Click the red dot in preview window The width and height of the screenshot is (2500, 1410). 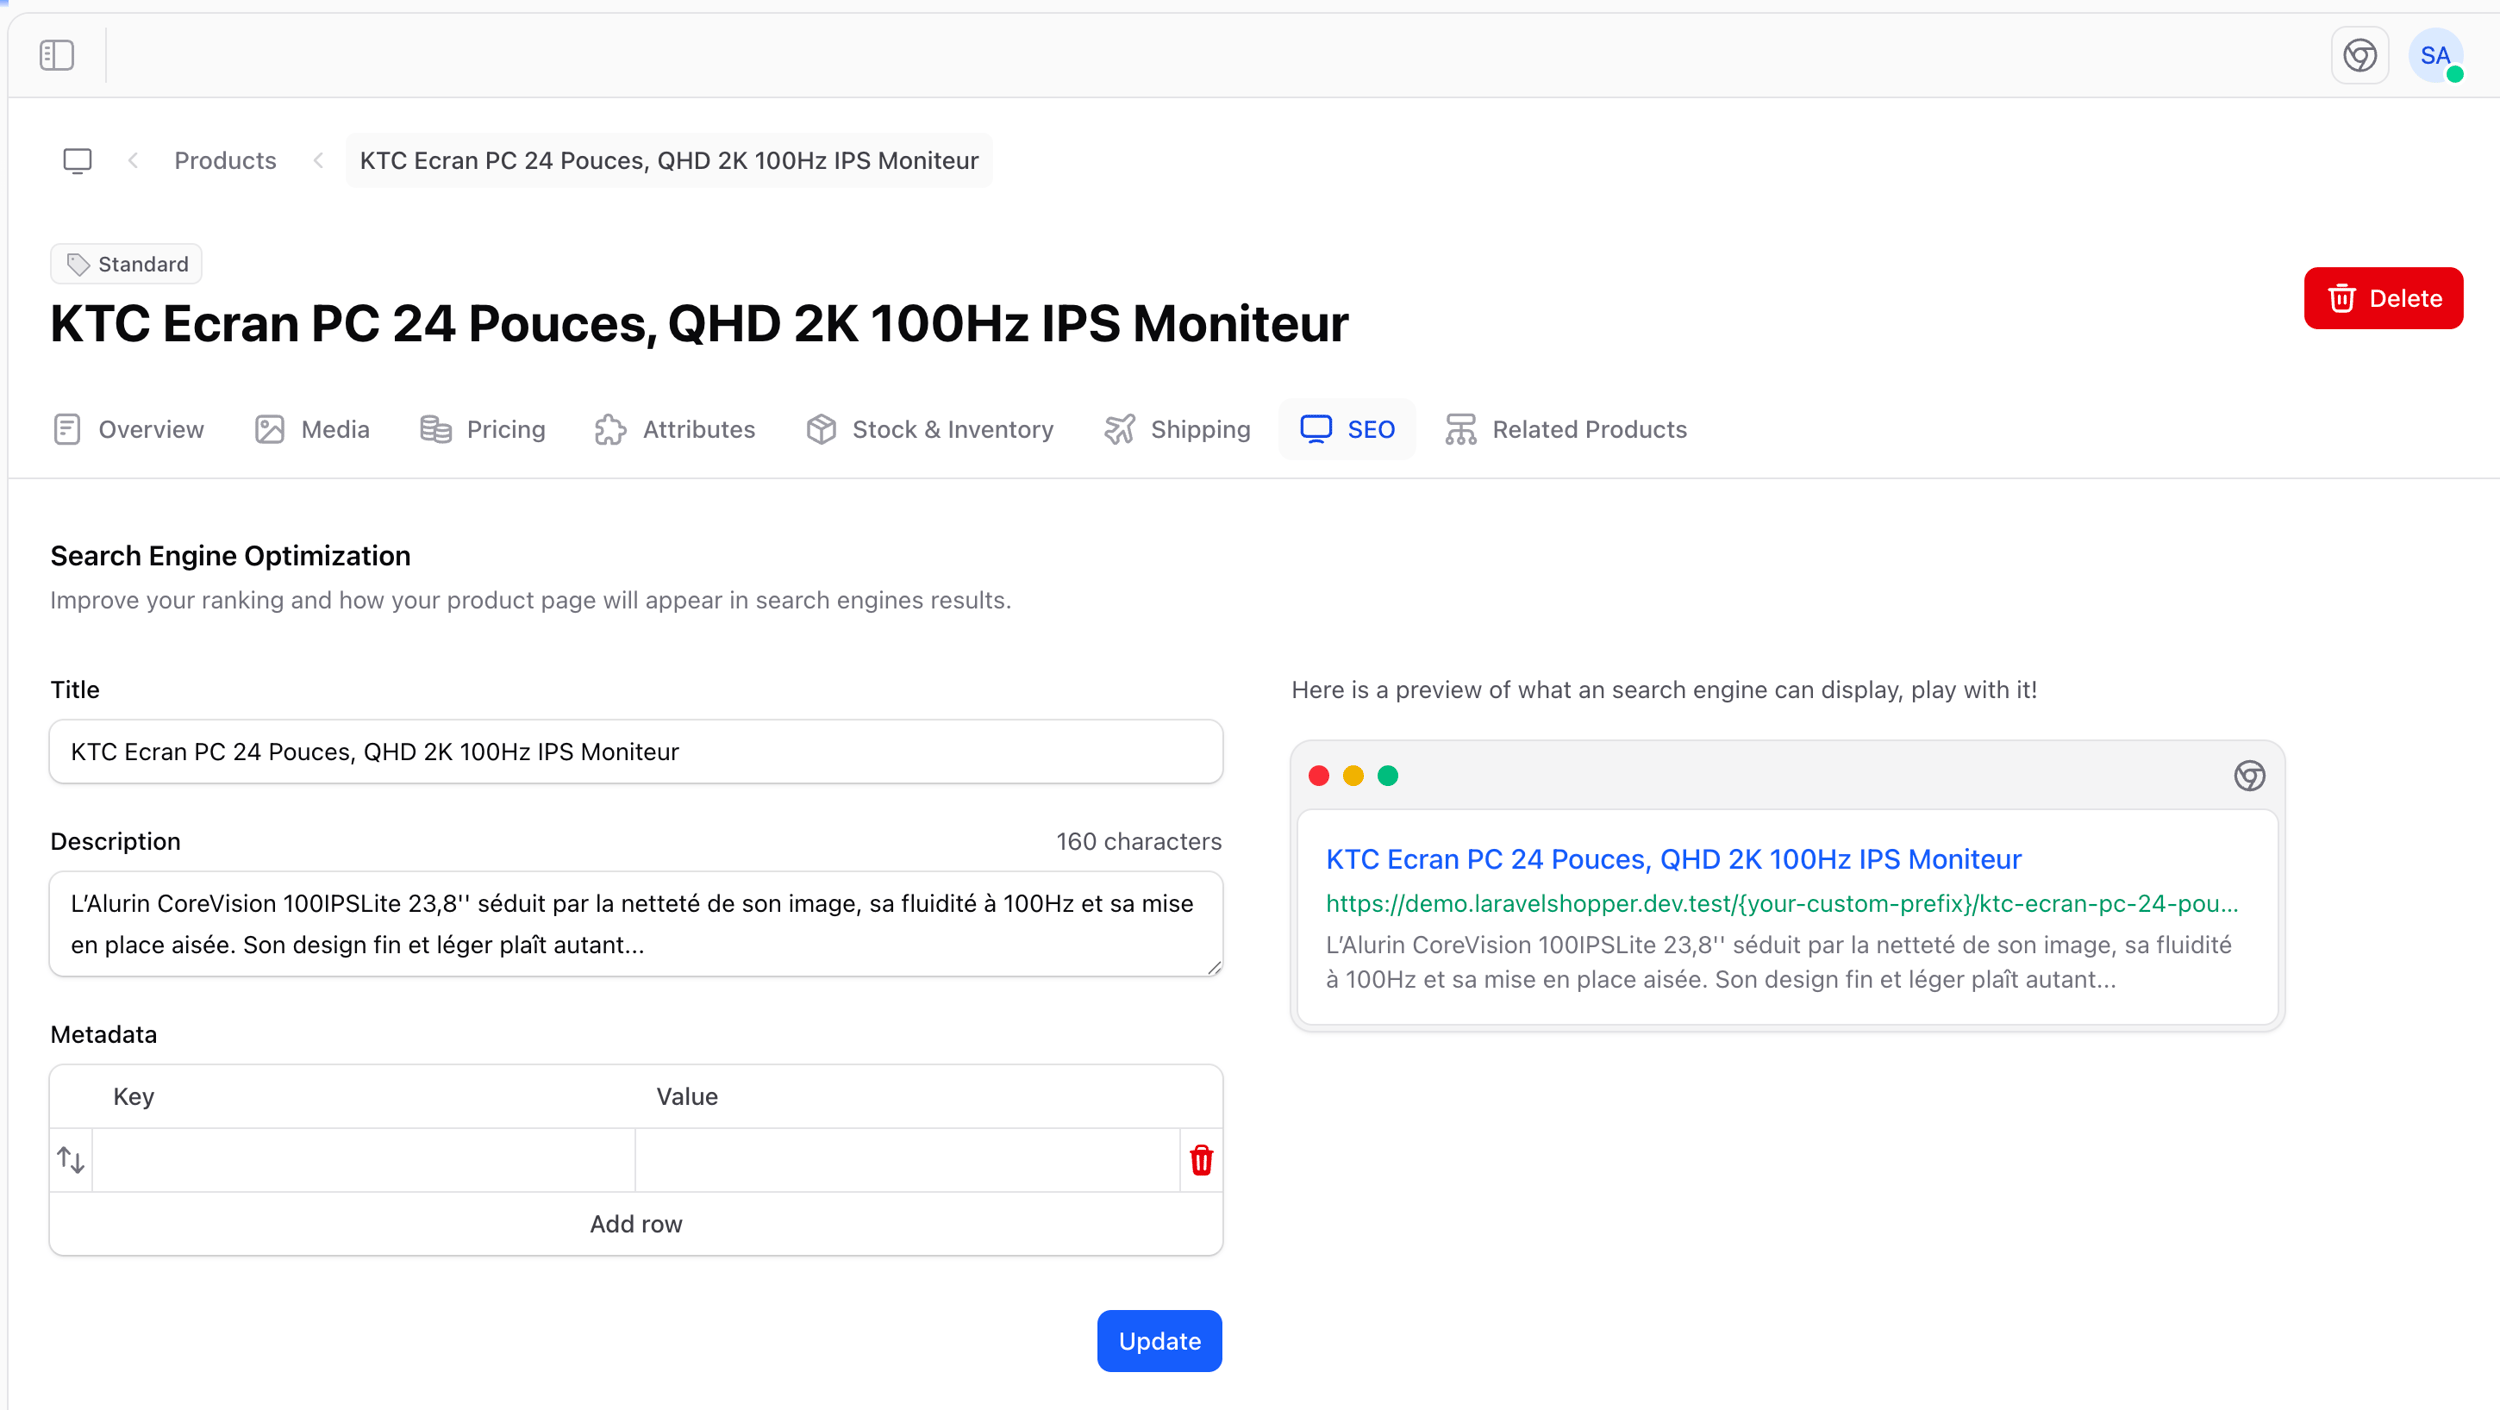click(1318, 776)
